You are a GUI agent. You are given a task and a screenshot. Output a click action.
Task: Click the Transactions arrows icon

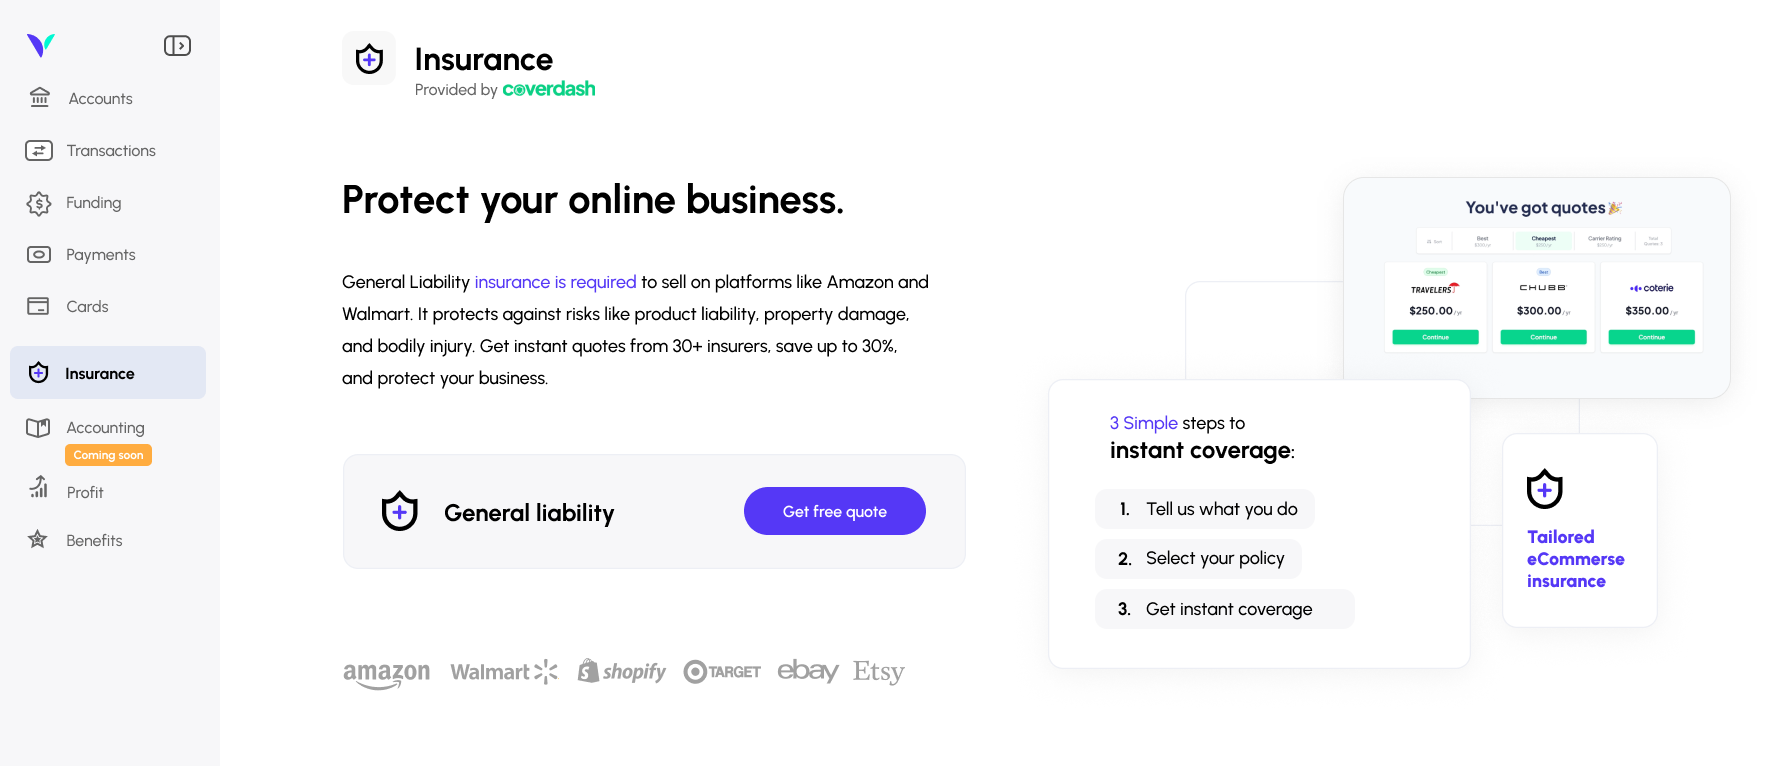(x=39, y=150)
